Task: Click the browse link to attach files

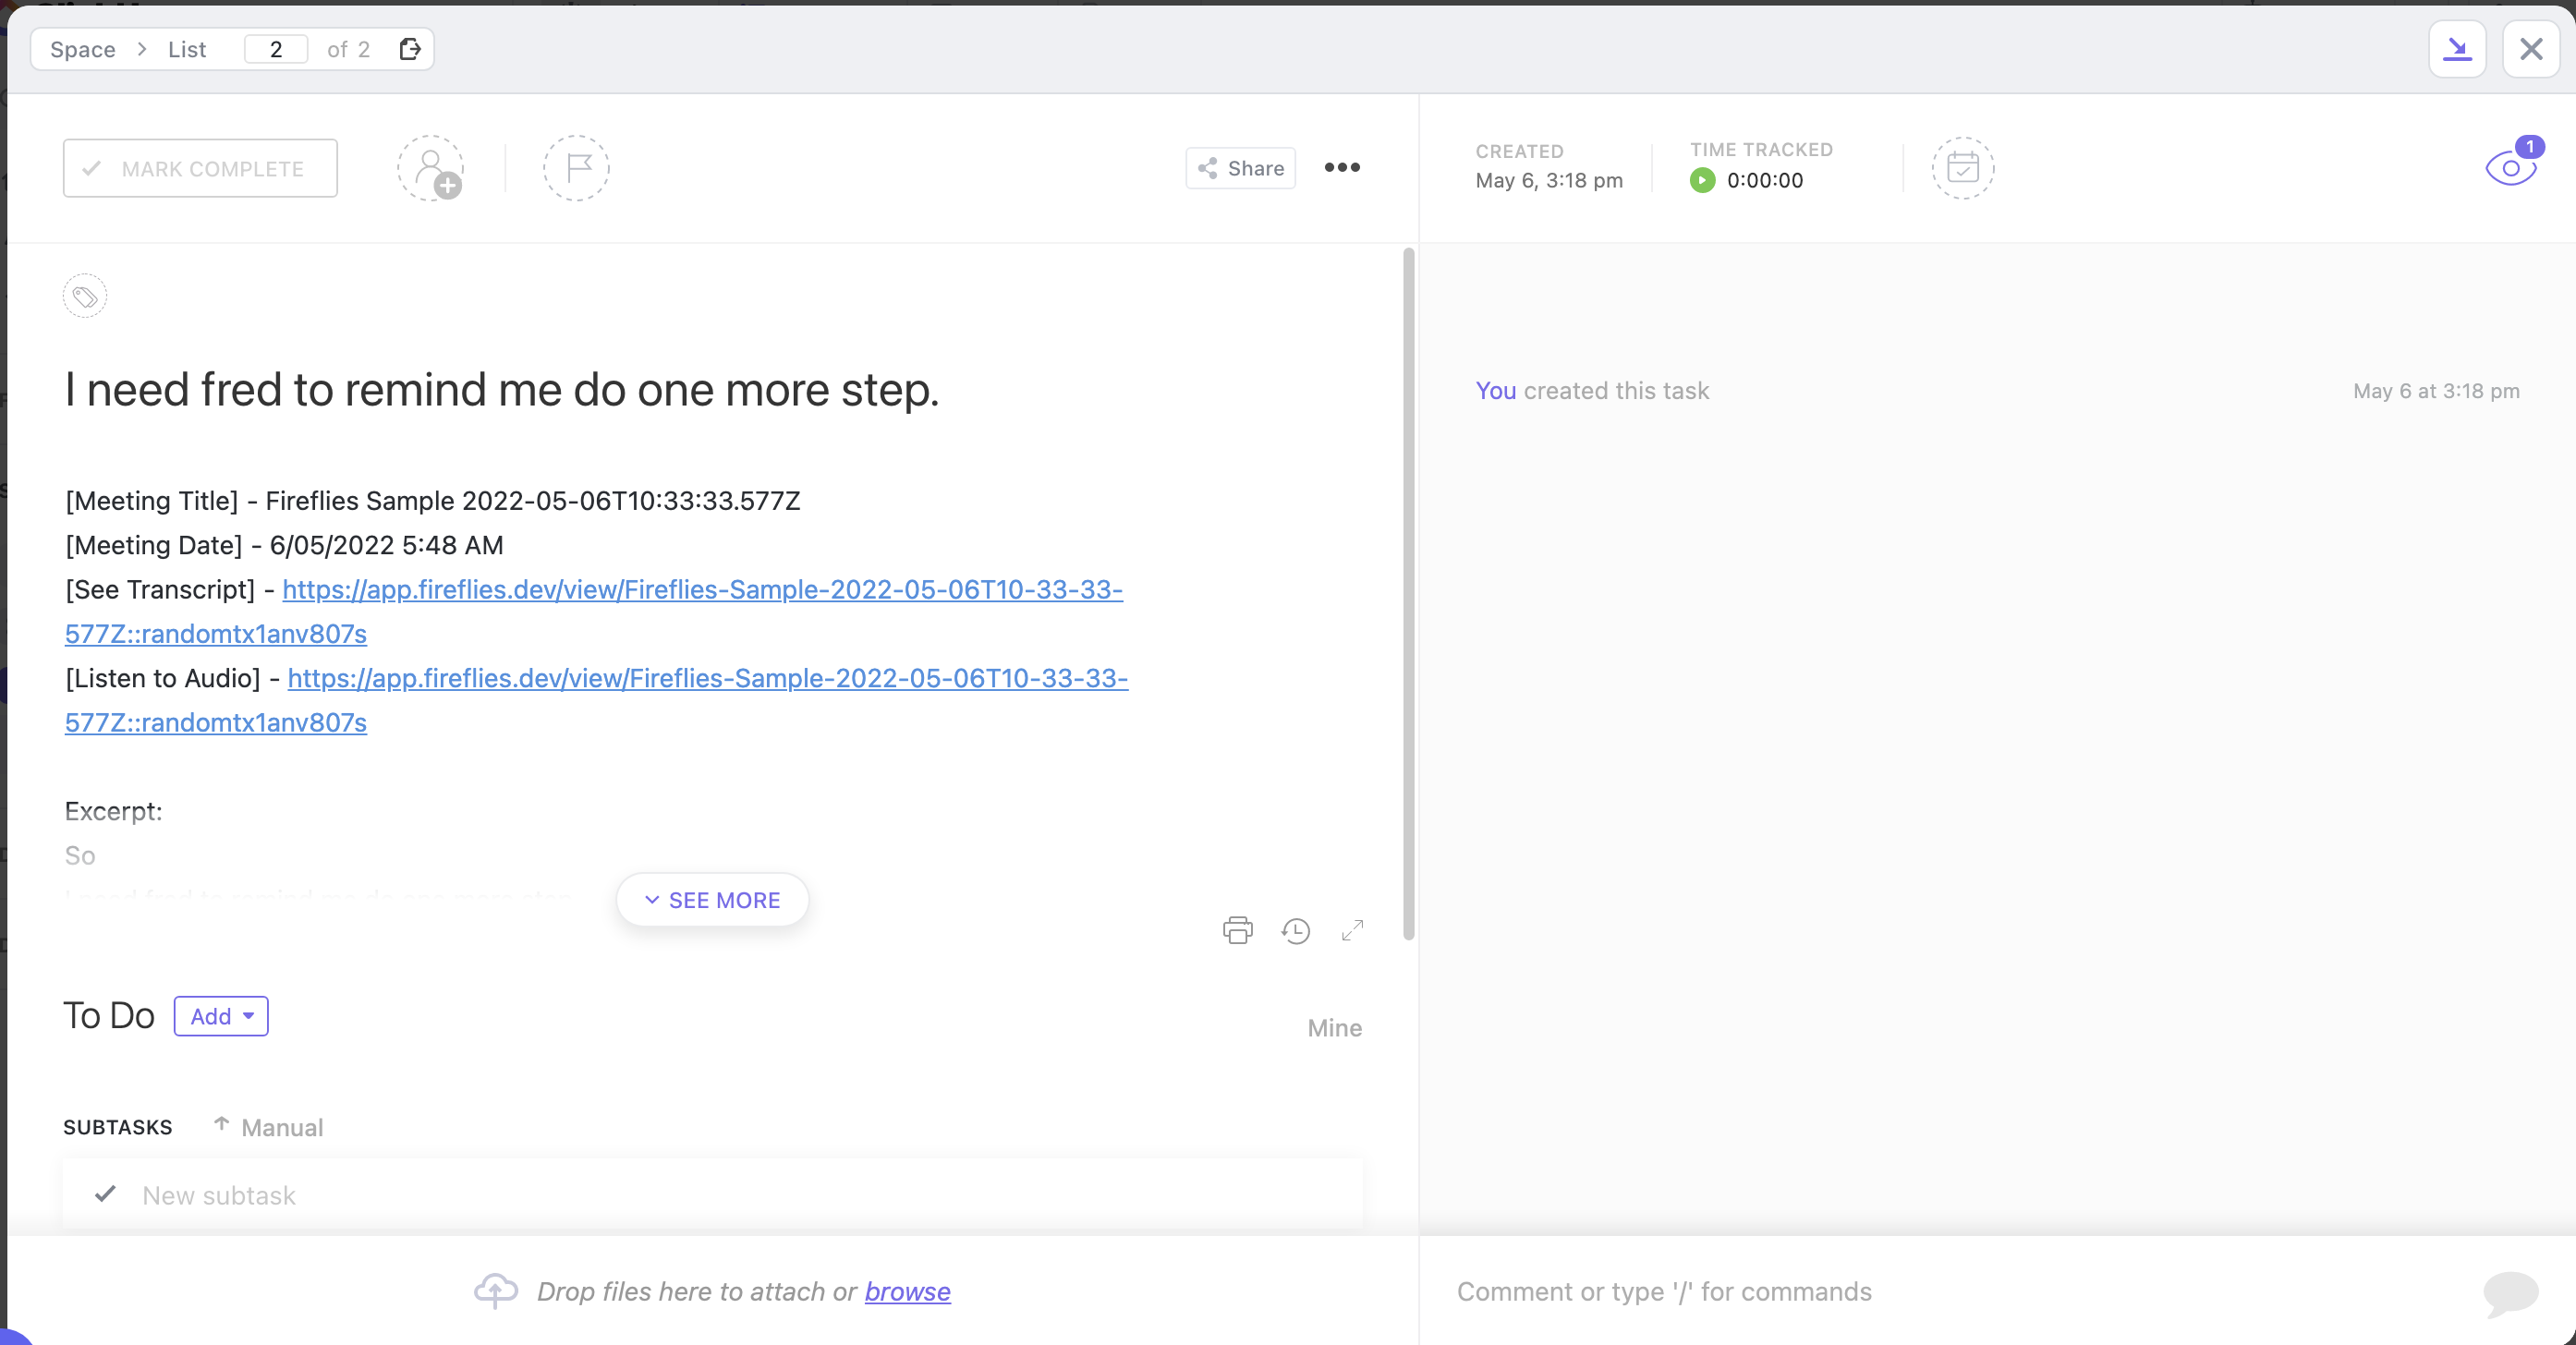Action: click(907, 1291)
